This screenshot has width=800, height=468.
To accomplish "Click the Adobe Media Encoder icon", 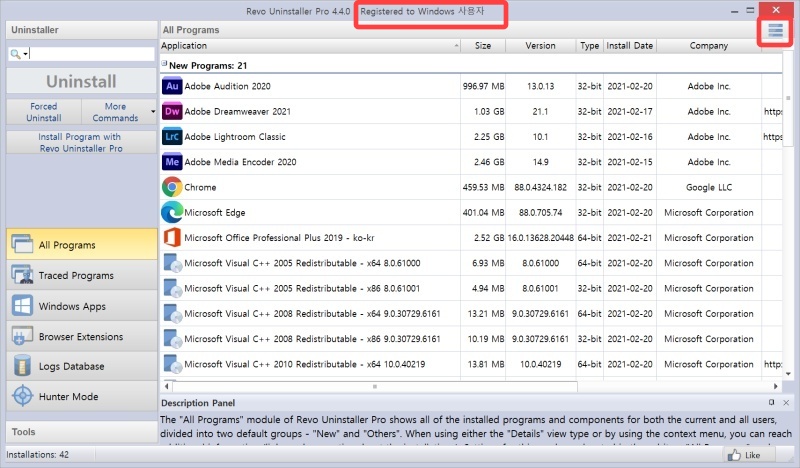I will coord(172,162).
